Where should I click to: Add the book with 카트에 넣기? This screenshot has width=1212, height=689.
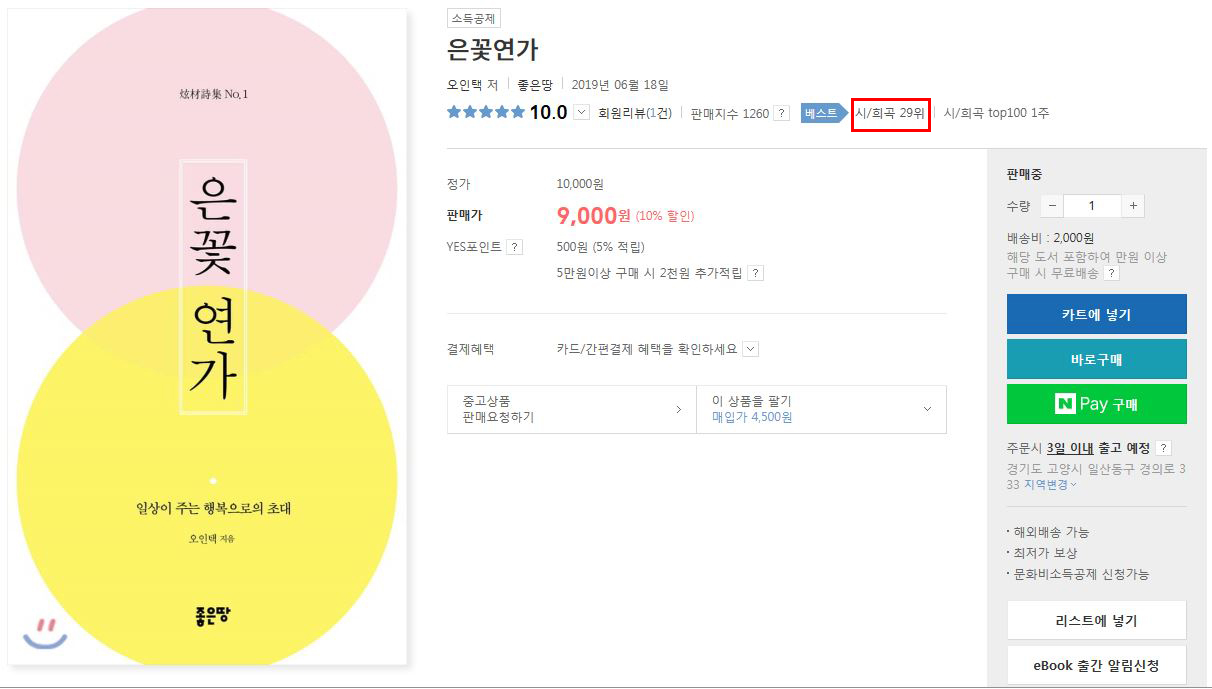pos(1097,314)
